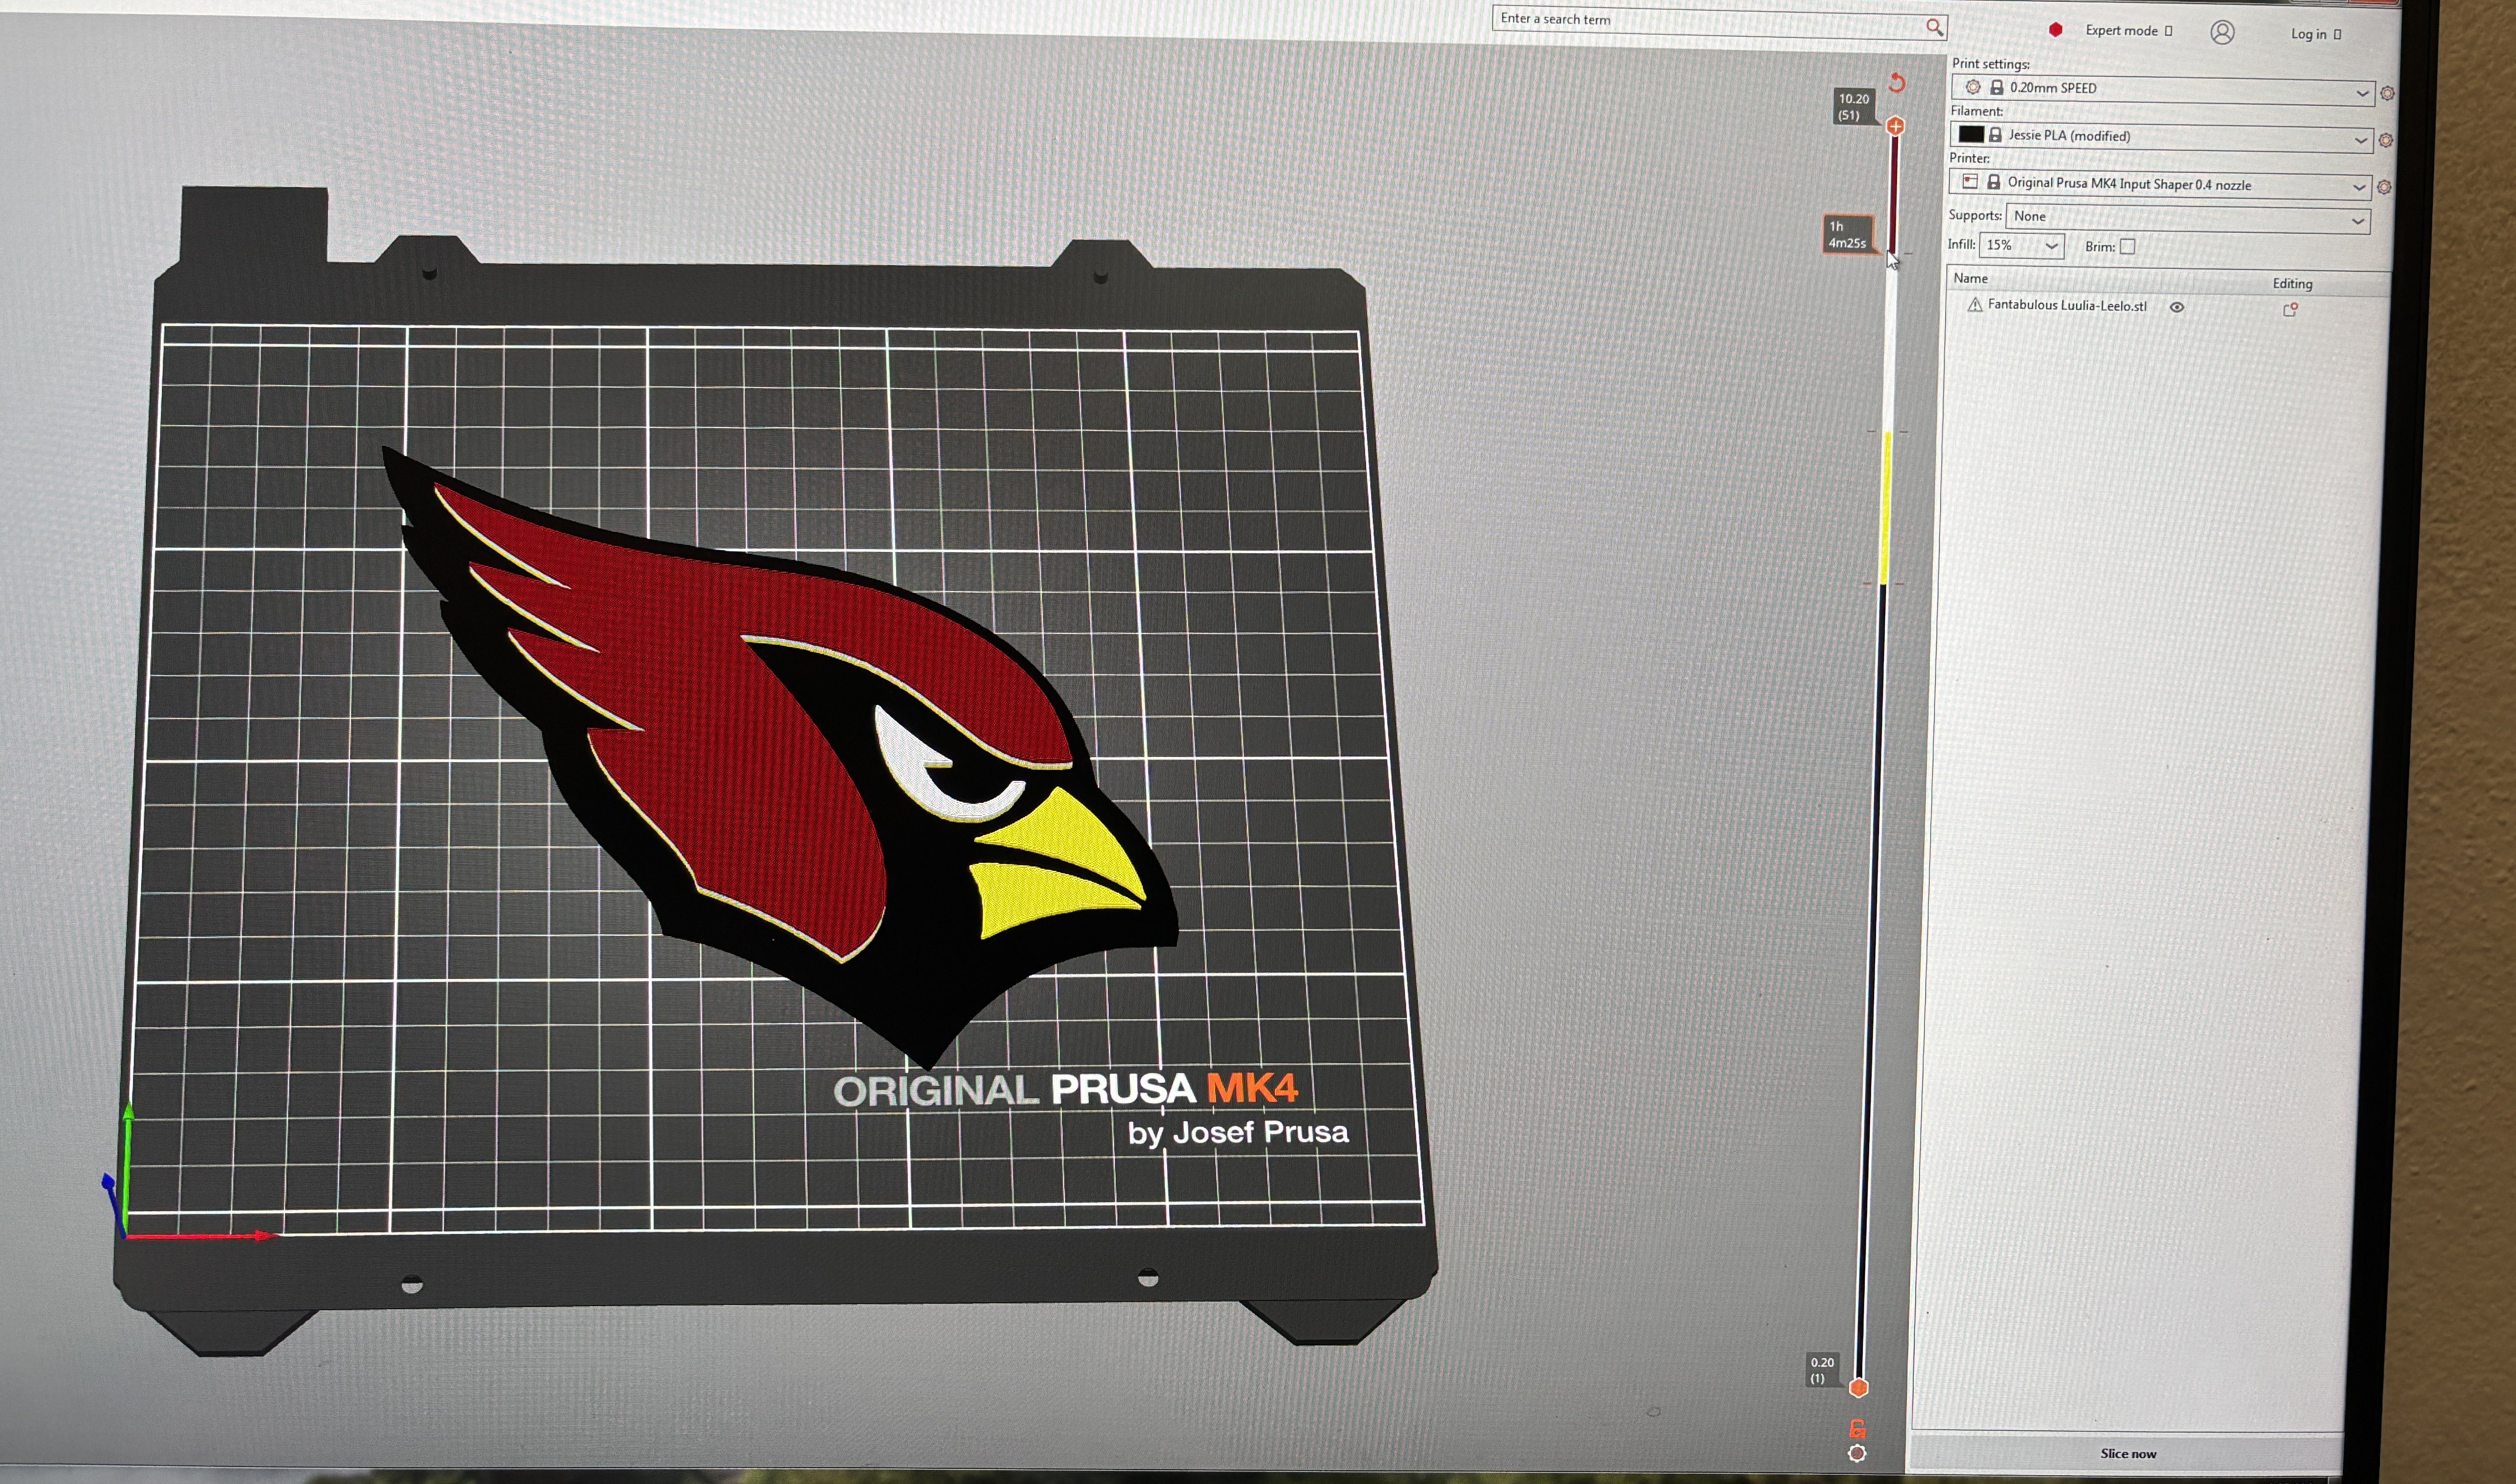Open the Supports dropdown set to None
Image resolution: width=2516 pixels, height=1484 pixels.
(x=2188, y=218)
